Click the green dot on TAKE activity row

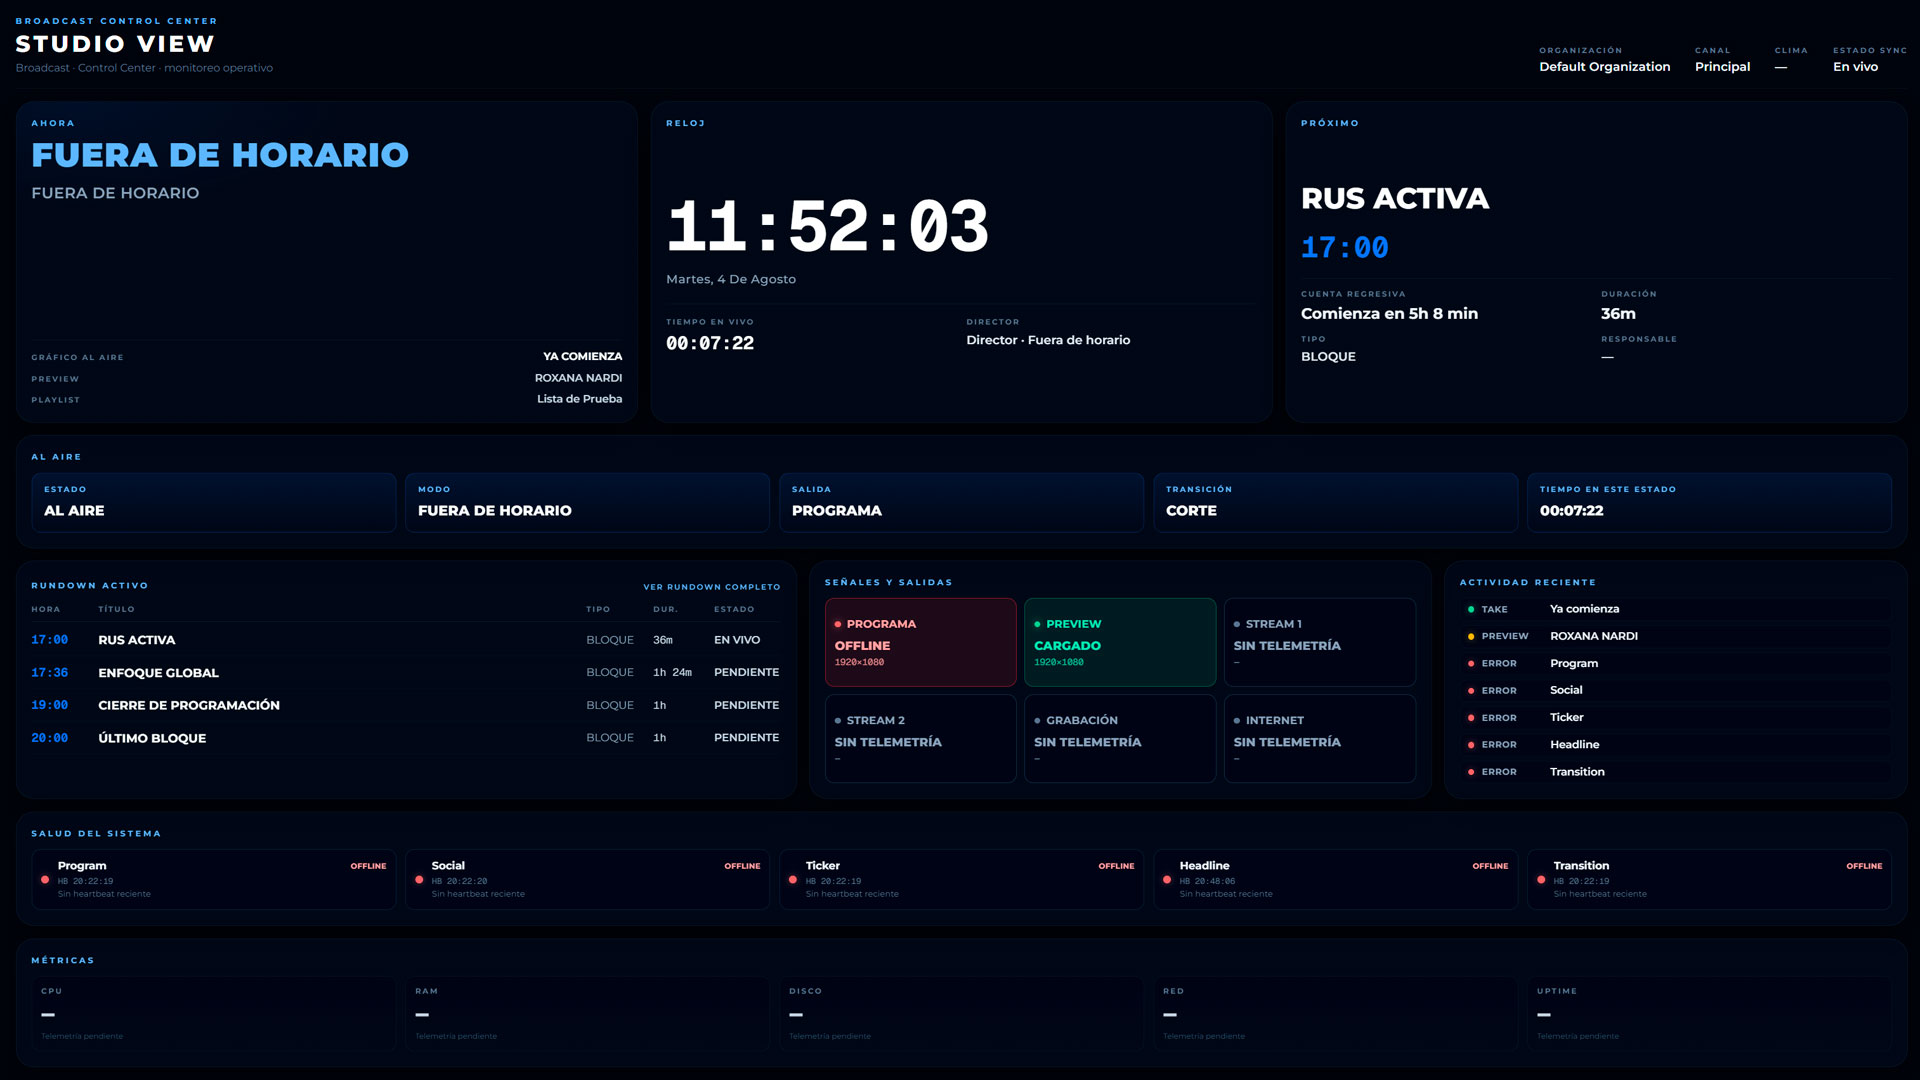[1471, 609]
